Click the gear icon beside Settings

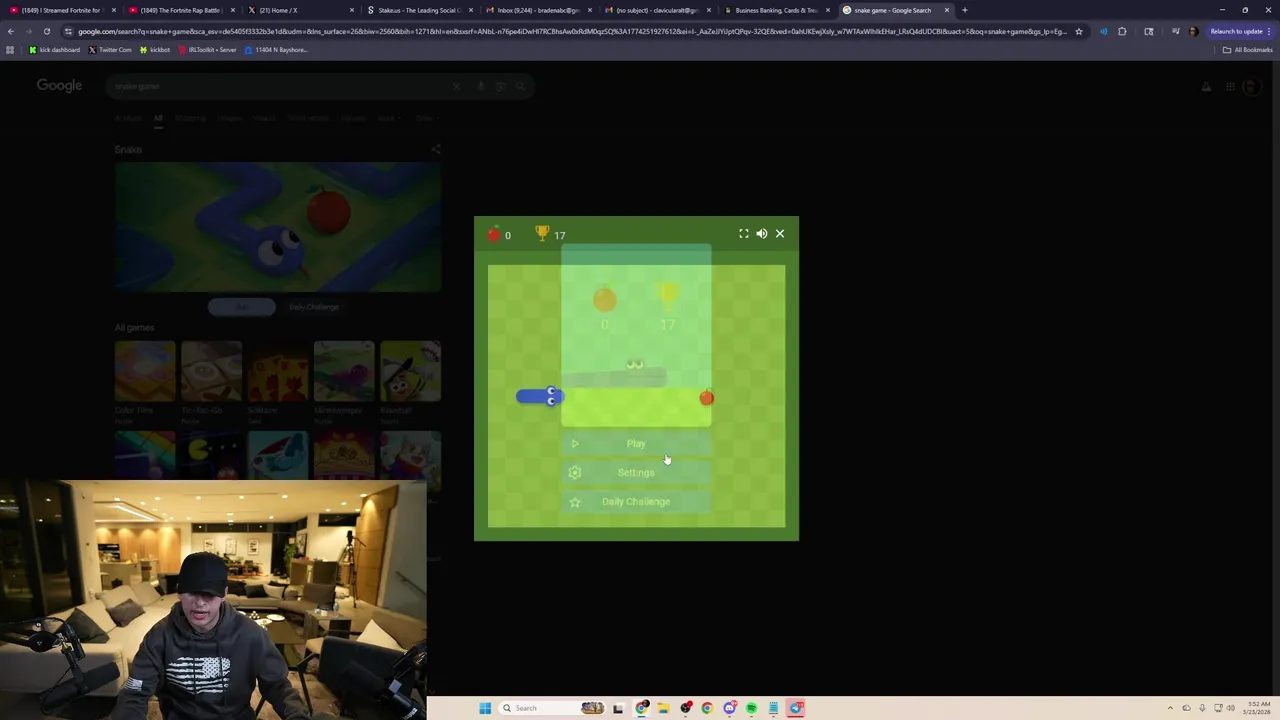[x=575, y=473]
